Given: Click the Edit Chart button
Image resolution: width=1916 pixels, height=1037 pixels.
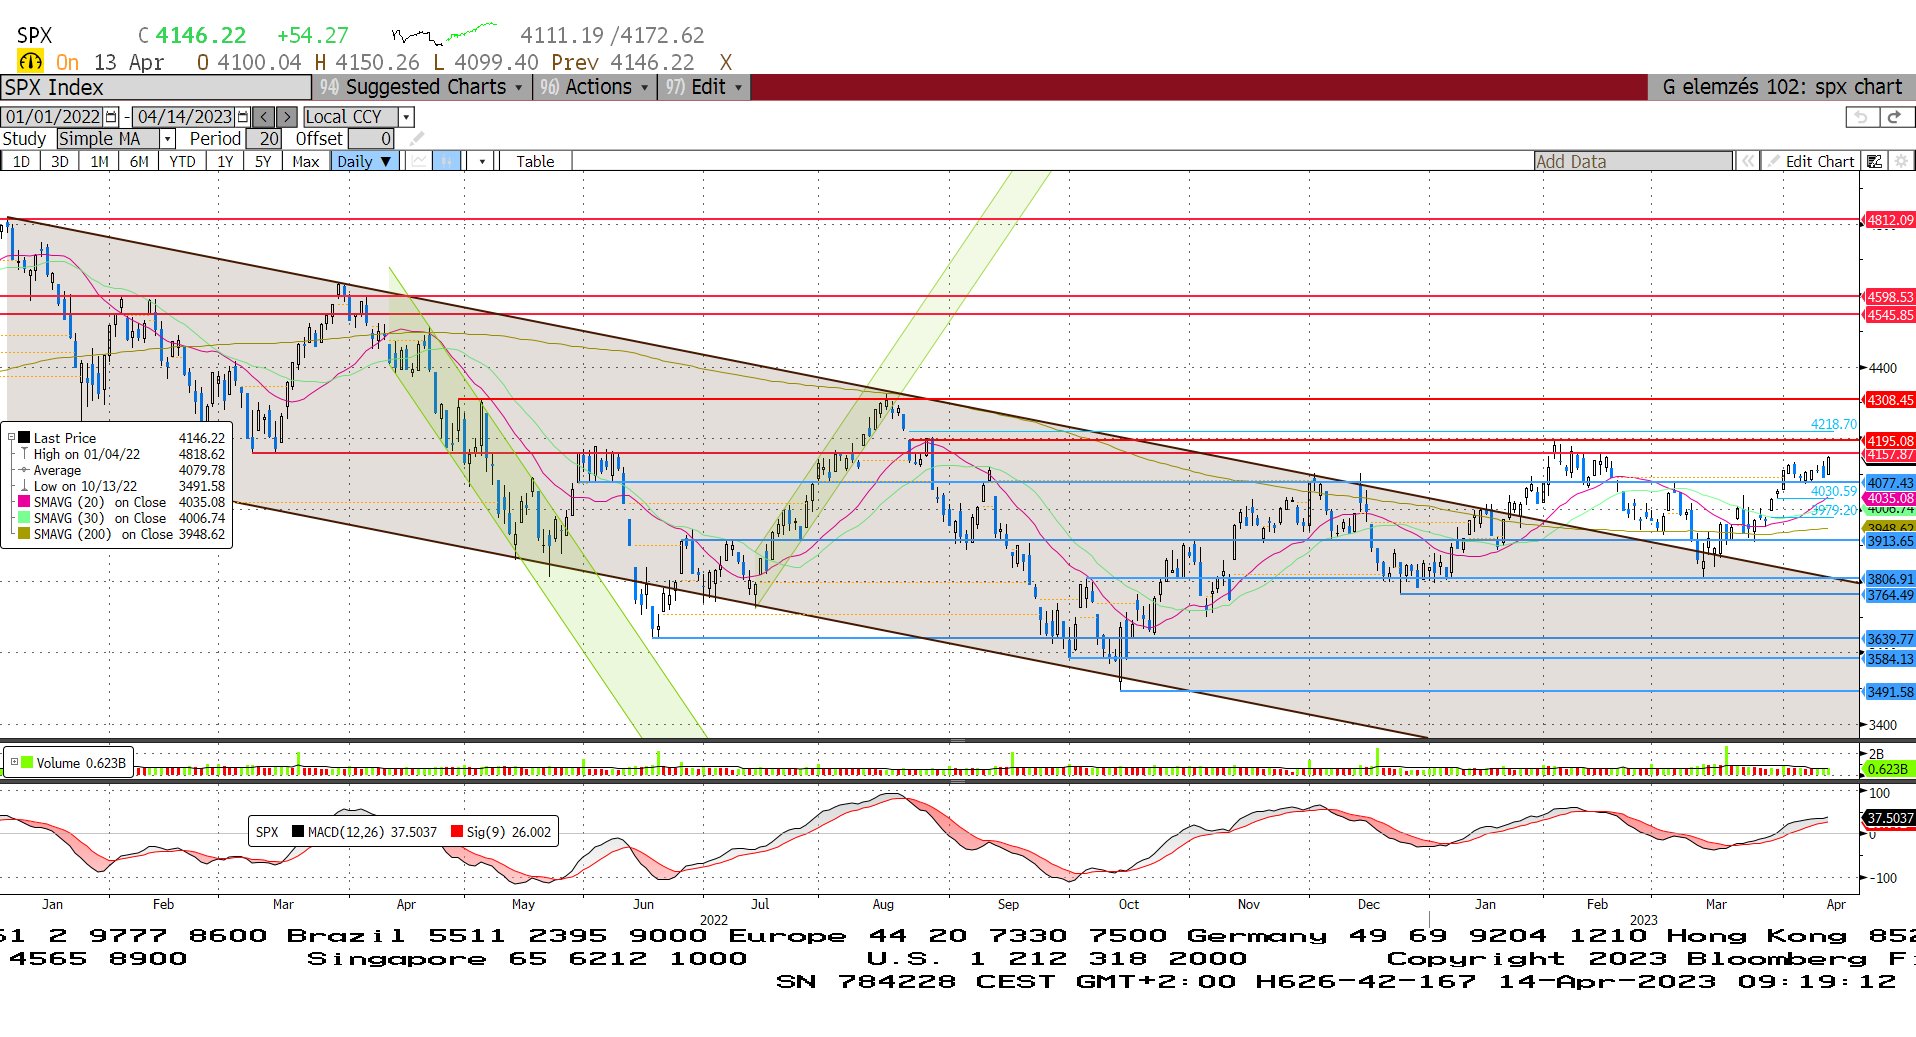Looking at the screenshot, I should point(1812,161).
